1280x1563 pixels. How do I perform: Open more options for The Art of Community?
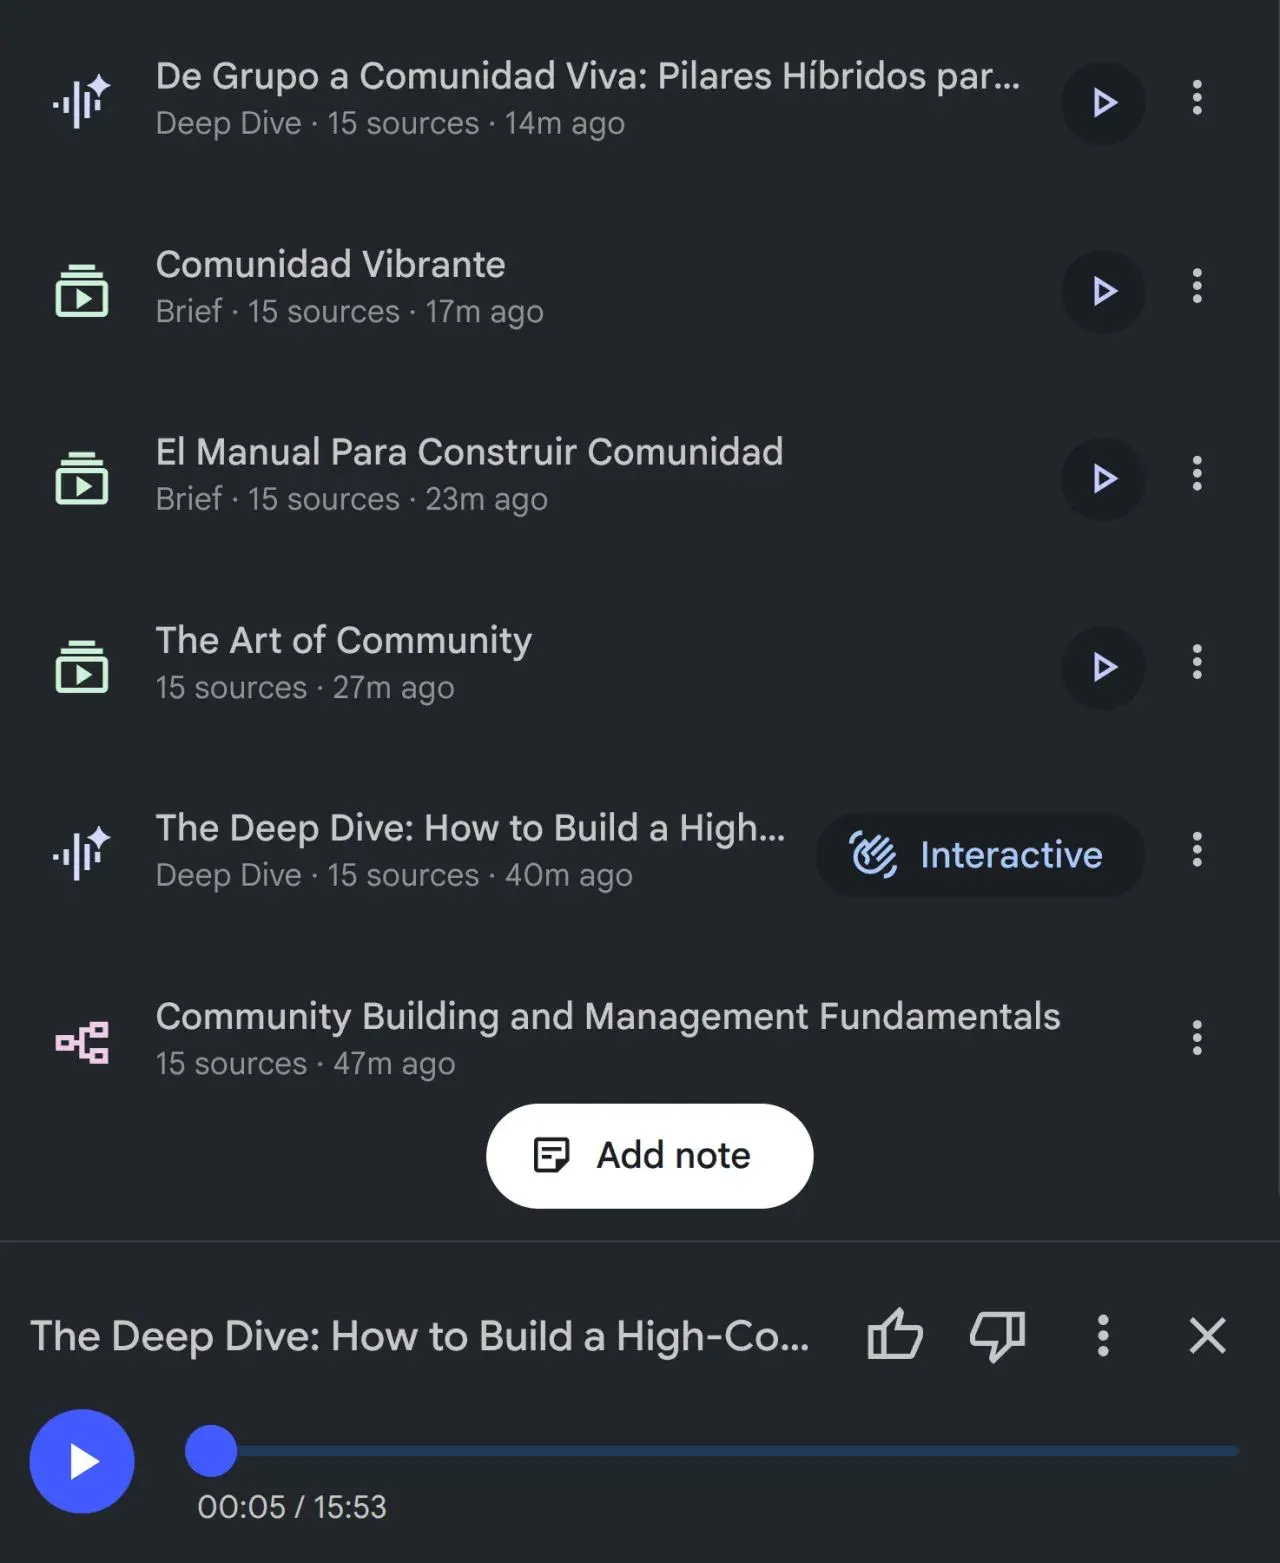pyautogui.click(x=1196, y=662)
